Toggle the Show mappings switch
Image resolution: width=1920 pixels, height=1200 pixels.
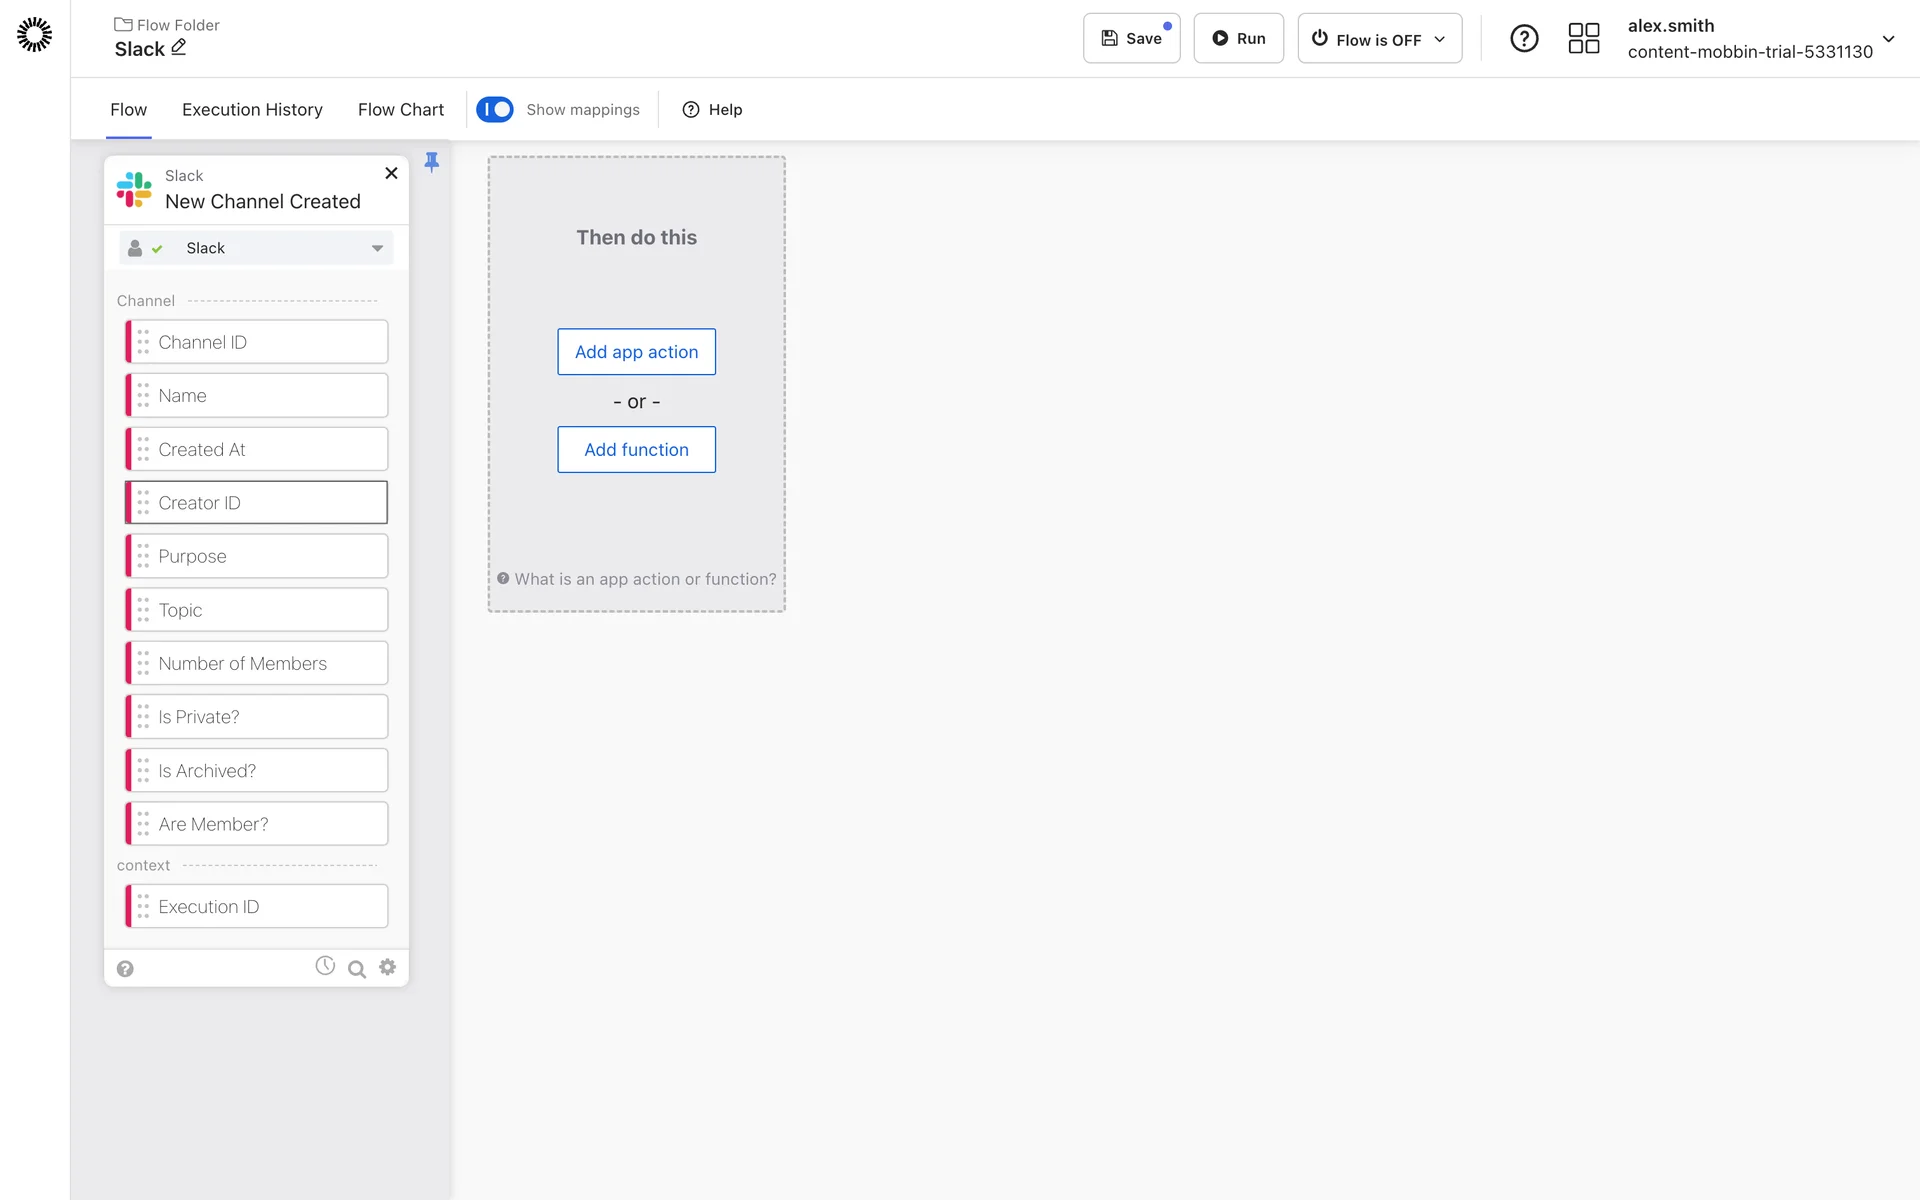tap(495, 109)
